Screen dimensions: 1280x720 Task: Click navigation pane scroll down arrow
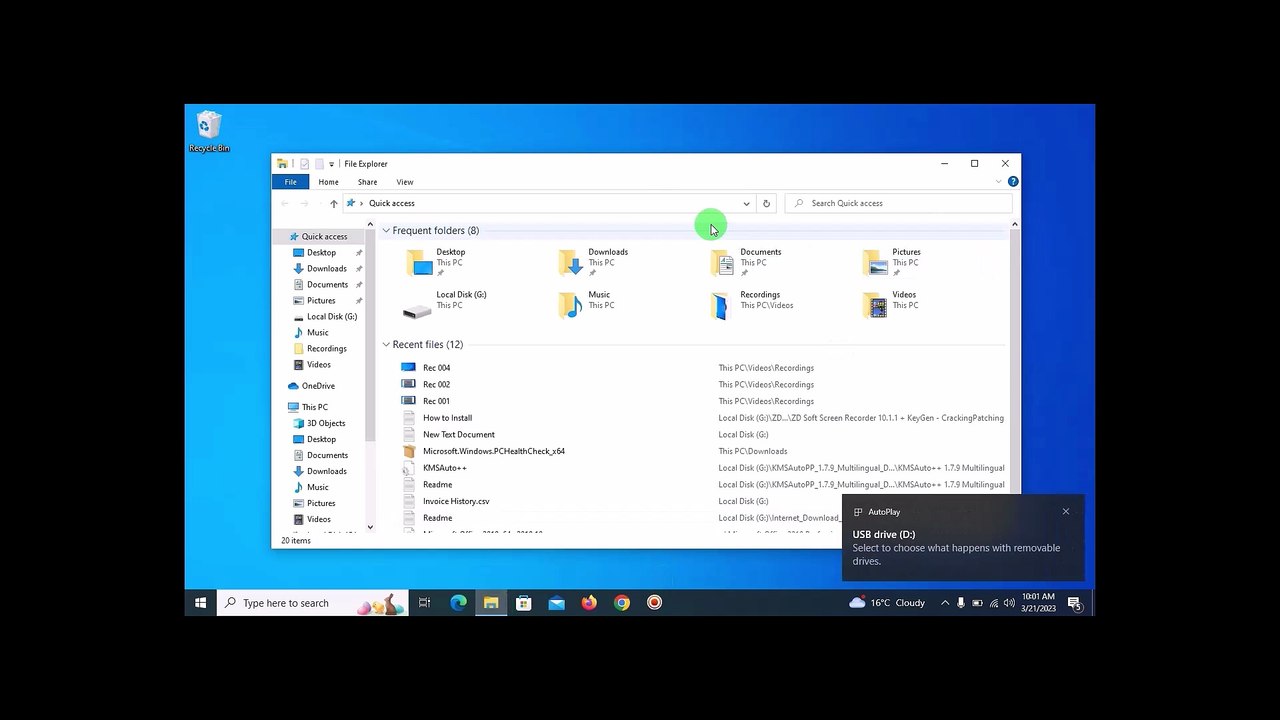(x=370, y=527)
